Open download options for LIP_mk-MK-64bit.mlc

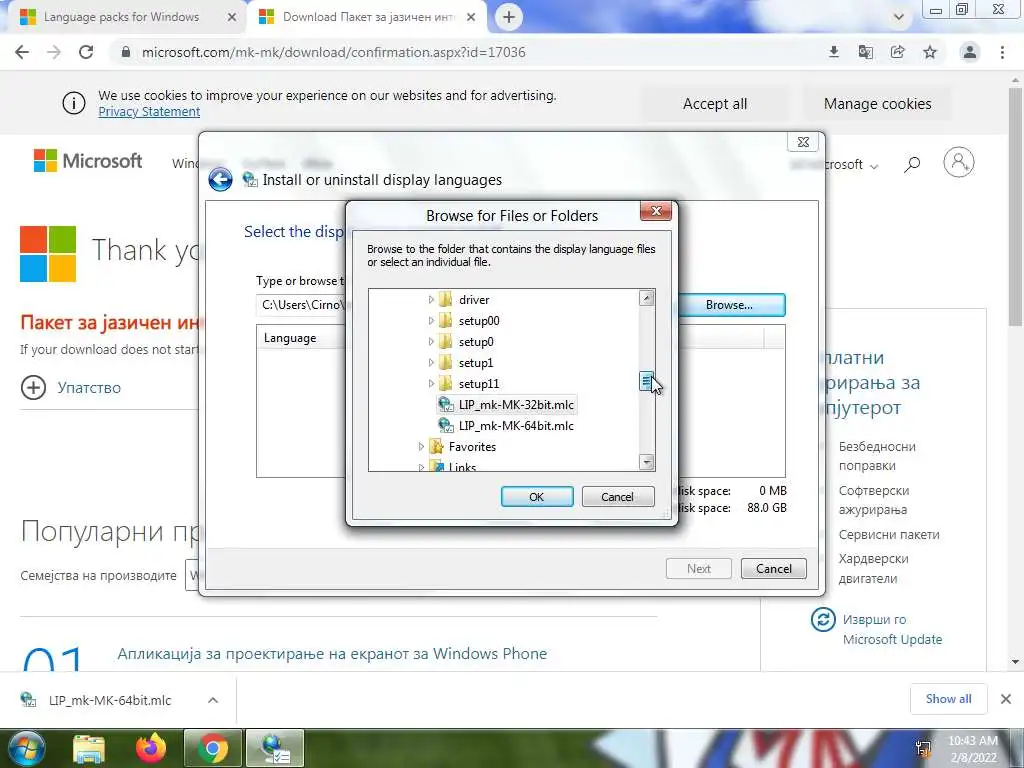pos(213,700)
